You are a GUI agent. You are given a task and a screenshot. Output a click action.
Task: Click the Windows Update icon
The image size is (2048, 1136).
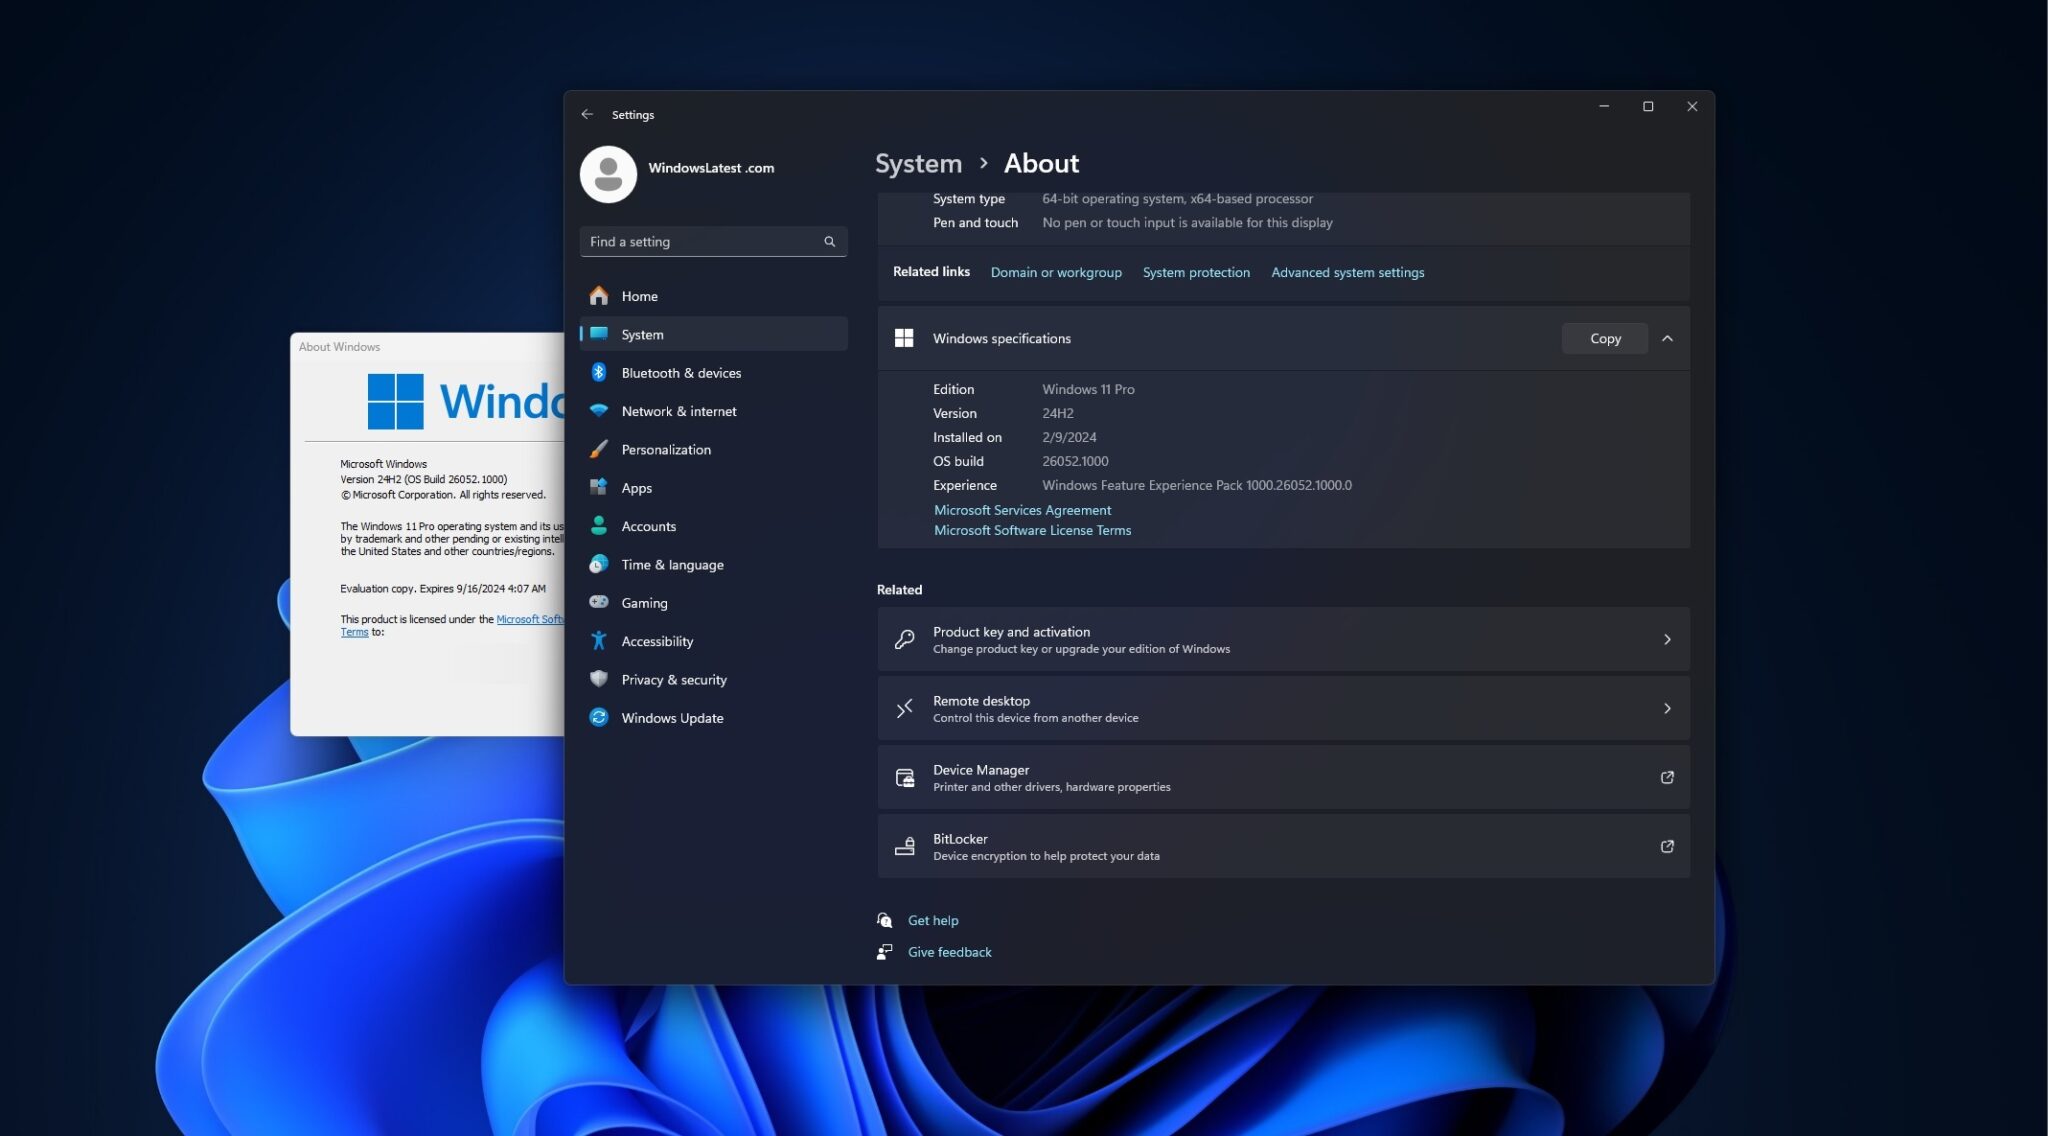pyautogui.click(x=598, y=717)
